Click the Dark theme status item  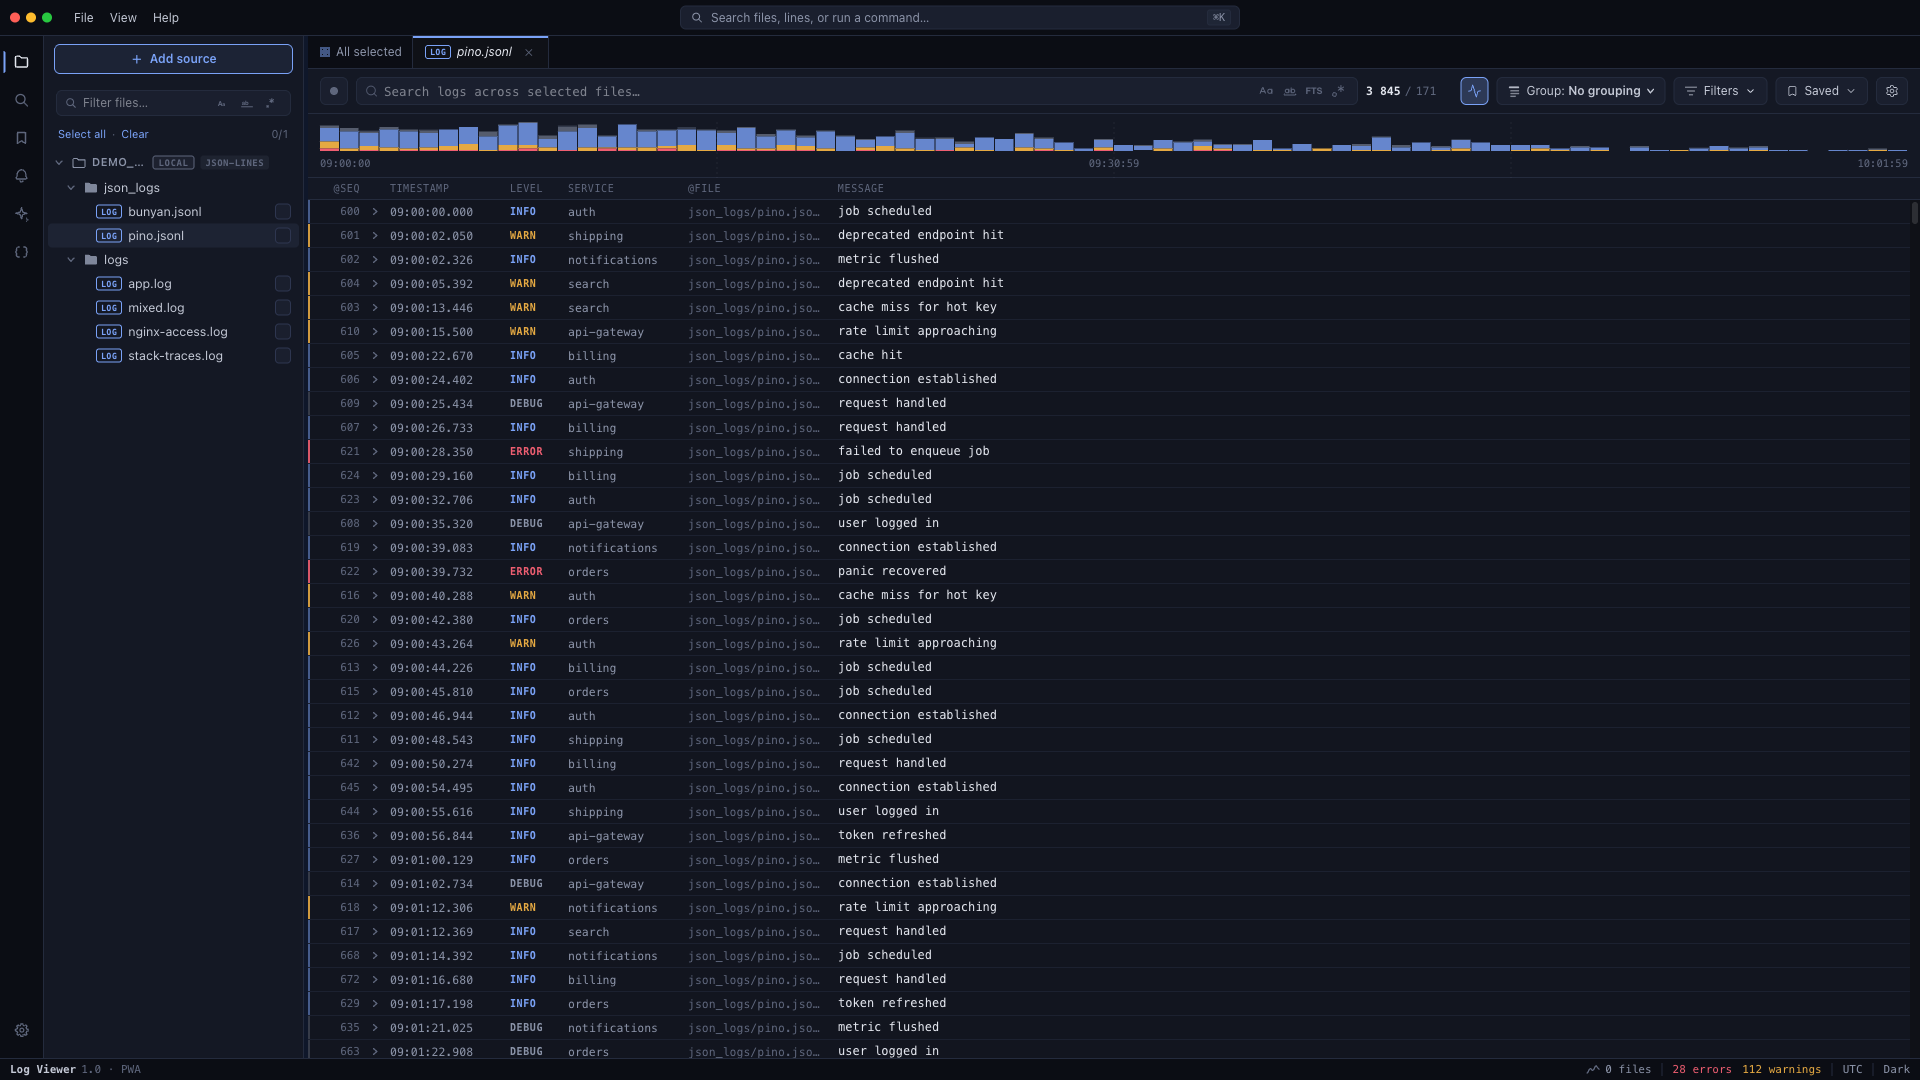click(1896, 1070)
